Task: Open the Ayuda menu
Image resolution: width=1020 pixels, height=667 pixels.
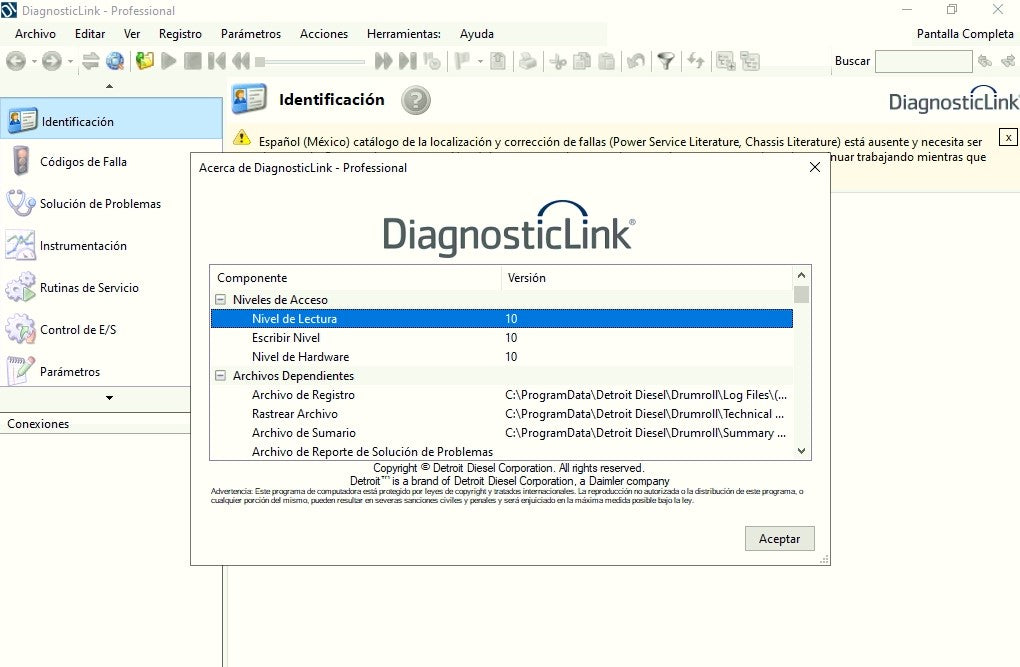Action: (x=477, y=34)
